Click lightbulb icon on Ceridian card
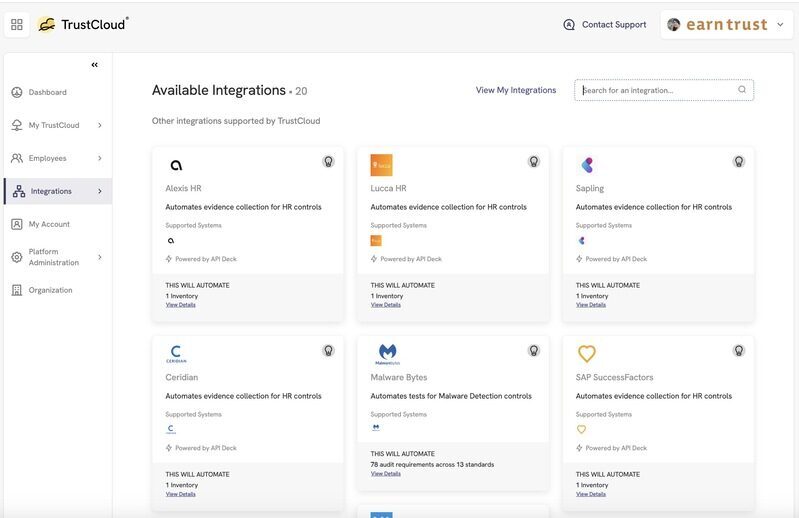Image resolution: width=799 pixels, height=518 pixels. tap(329, 350)
